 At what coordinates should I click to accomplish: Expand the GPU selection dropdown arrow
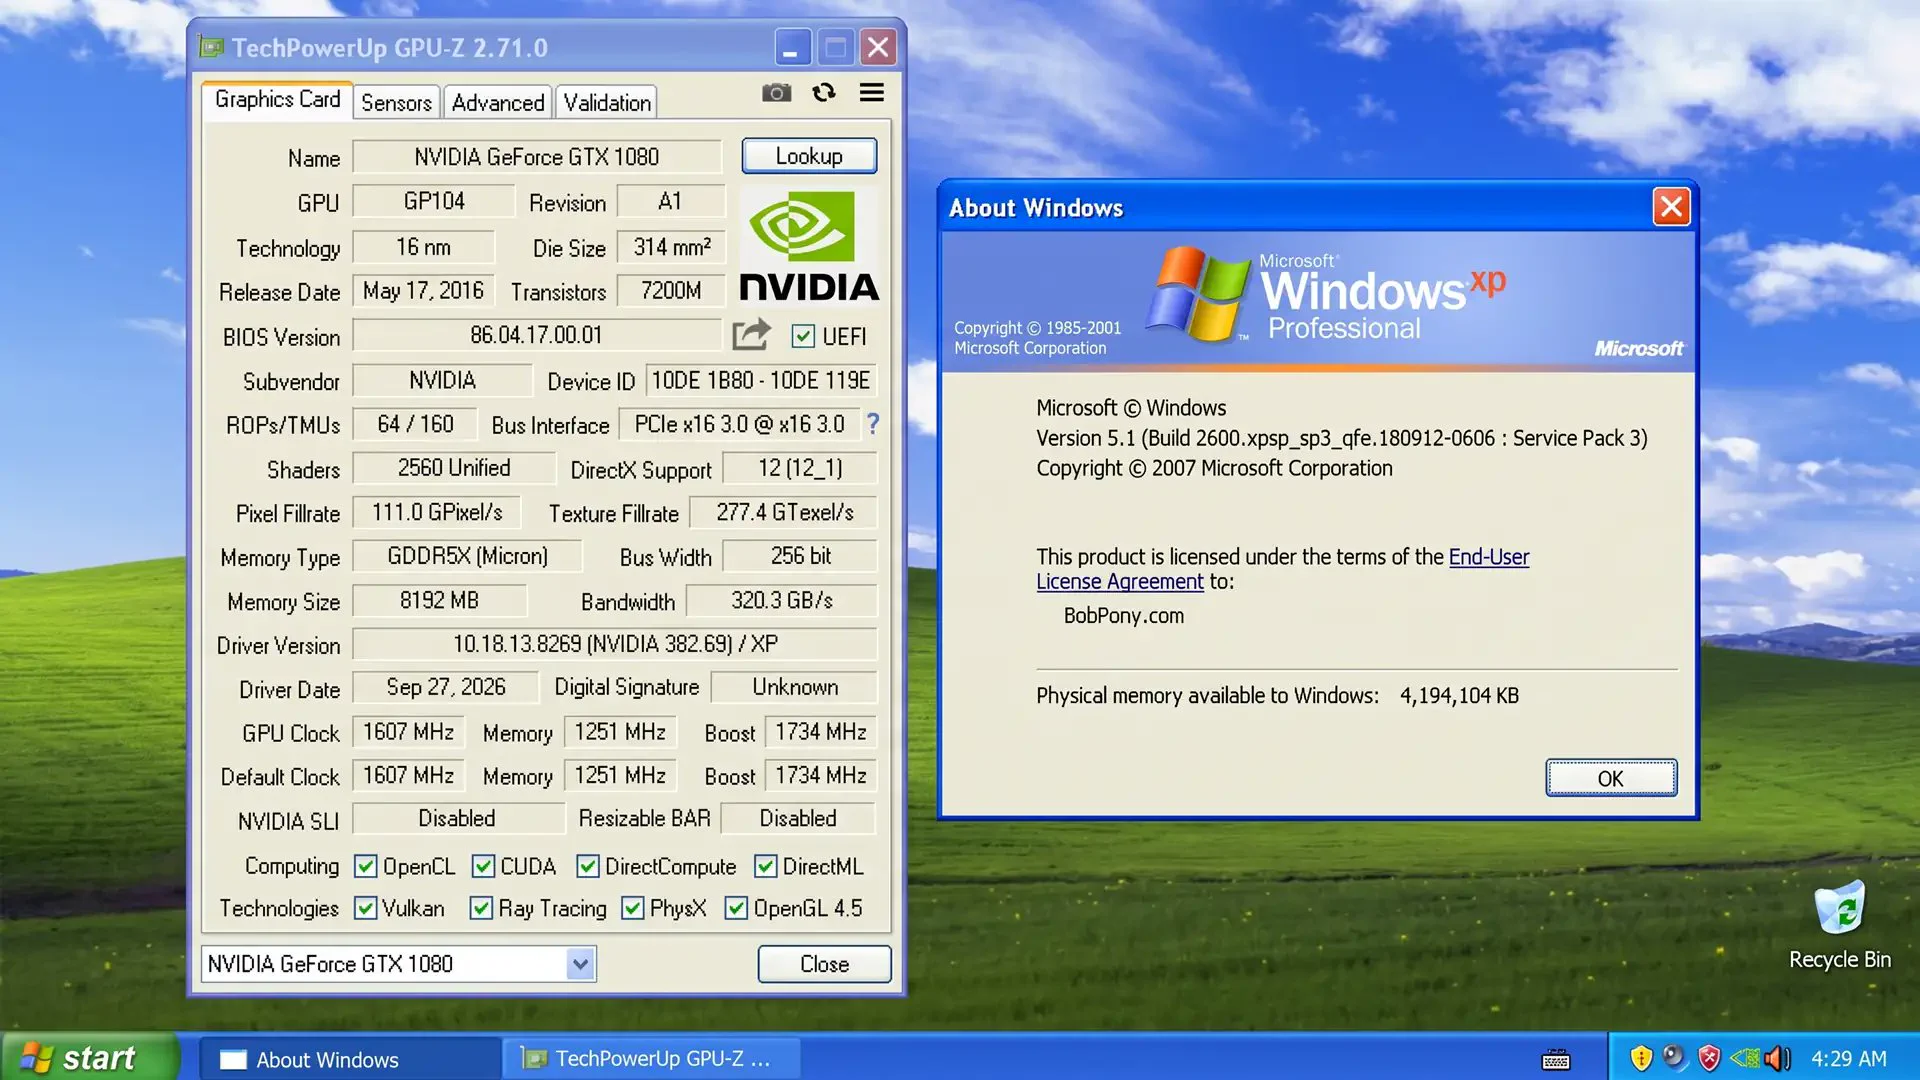(x=580, y=964)
